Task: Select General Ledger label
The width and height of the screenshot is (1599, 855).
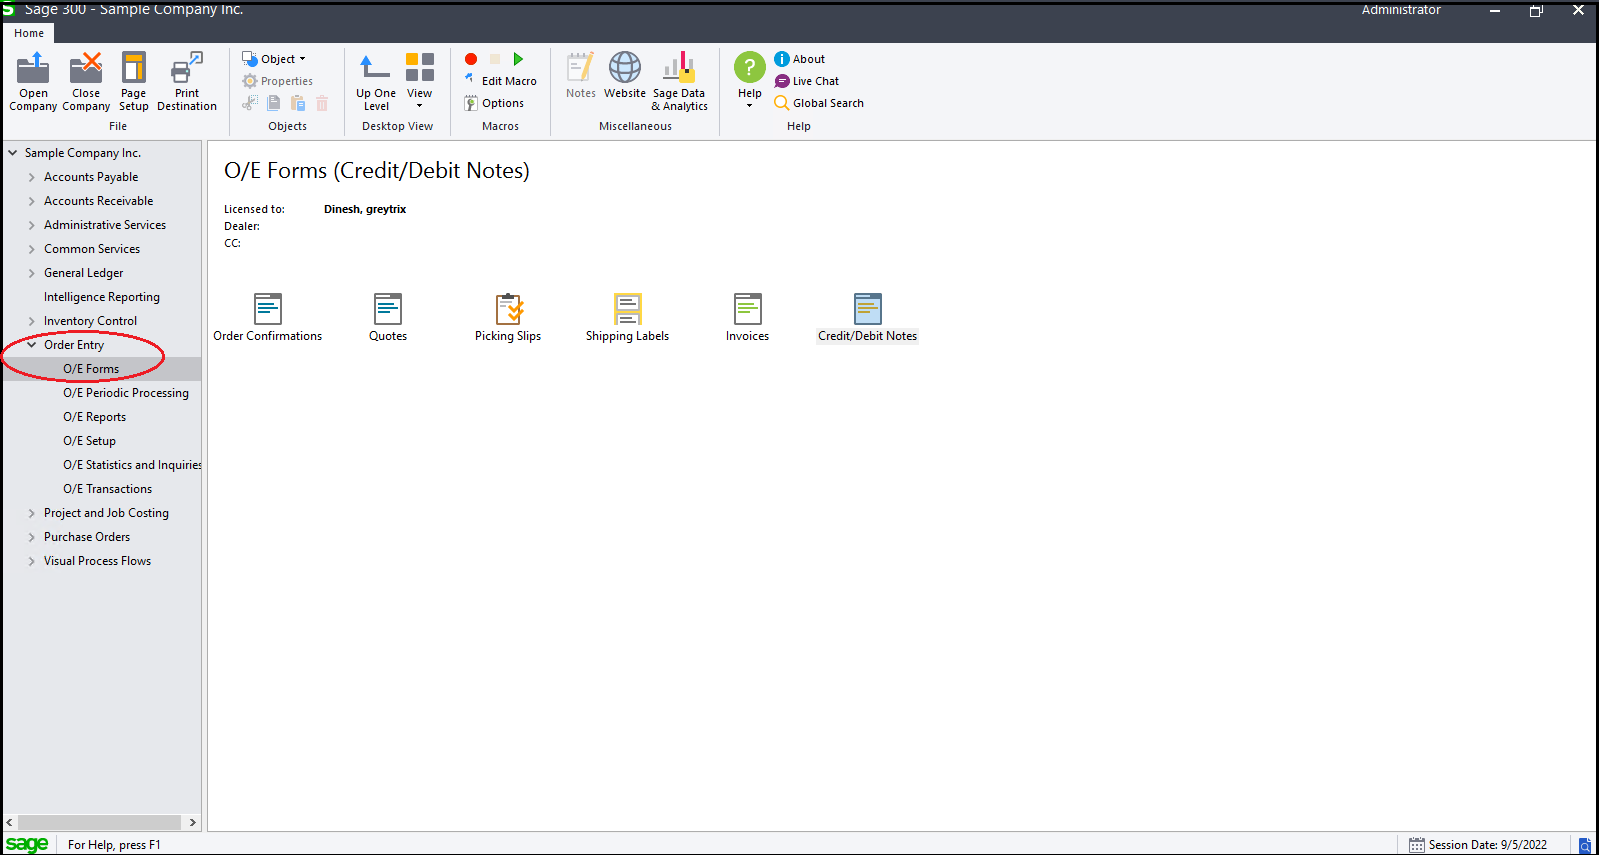Action: click(84, 273)
